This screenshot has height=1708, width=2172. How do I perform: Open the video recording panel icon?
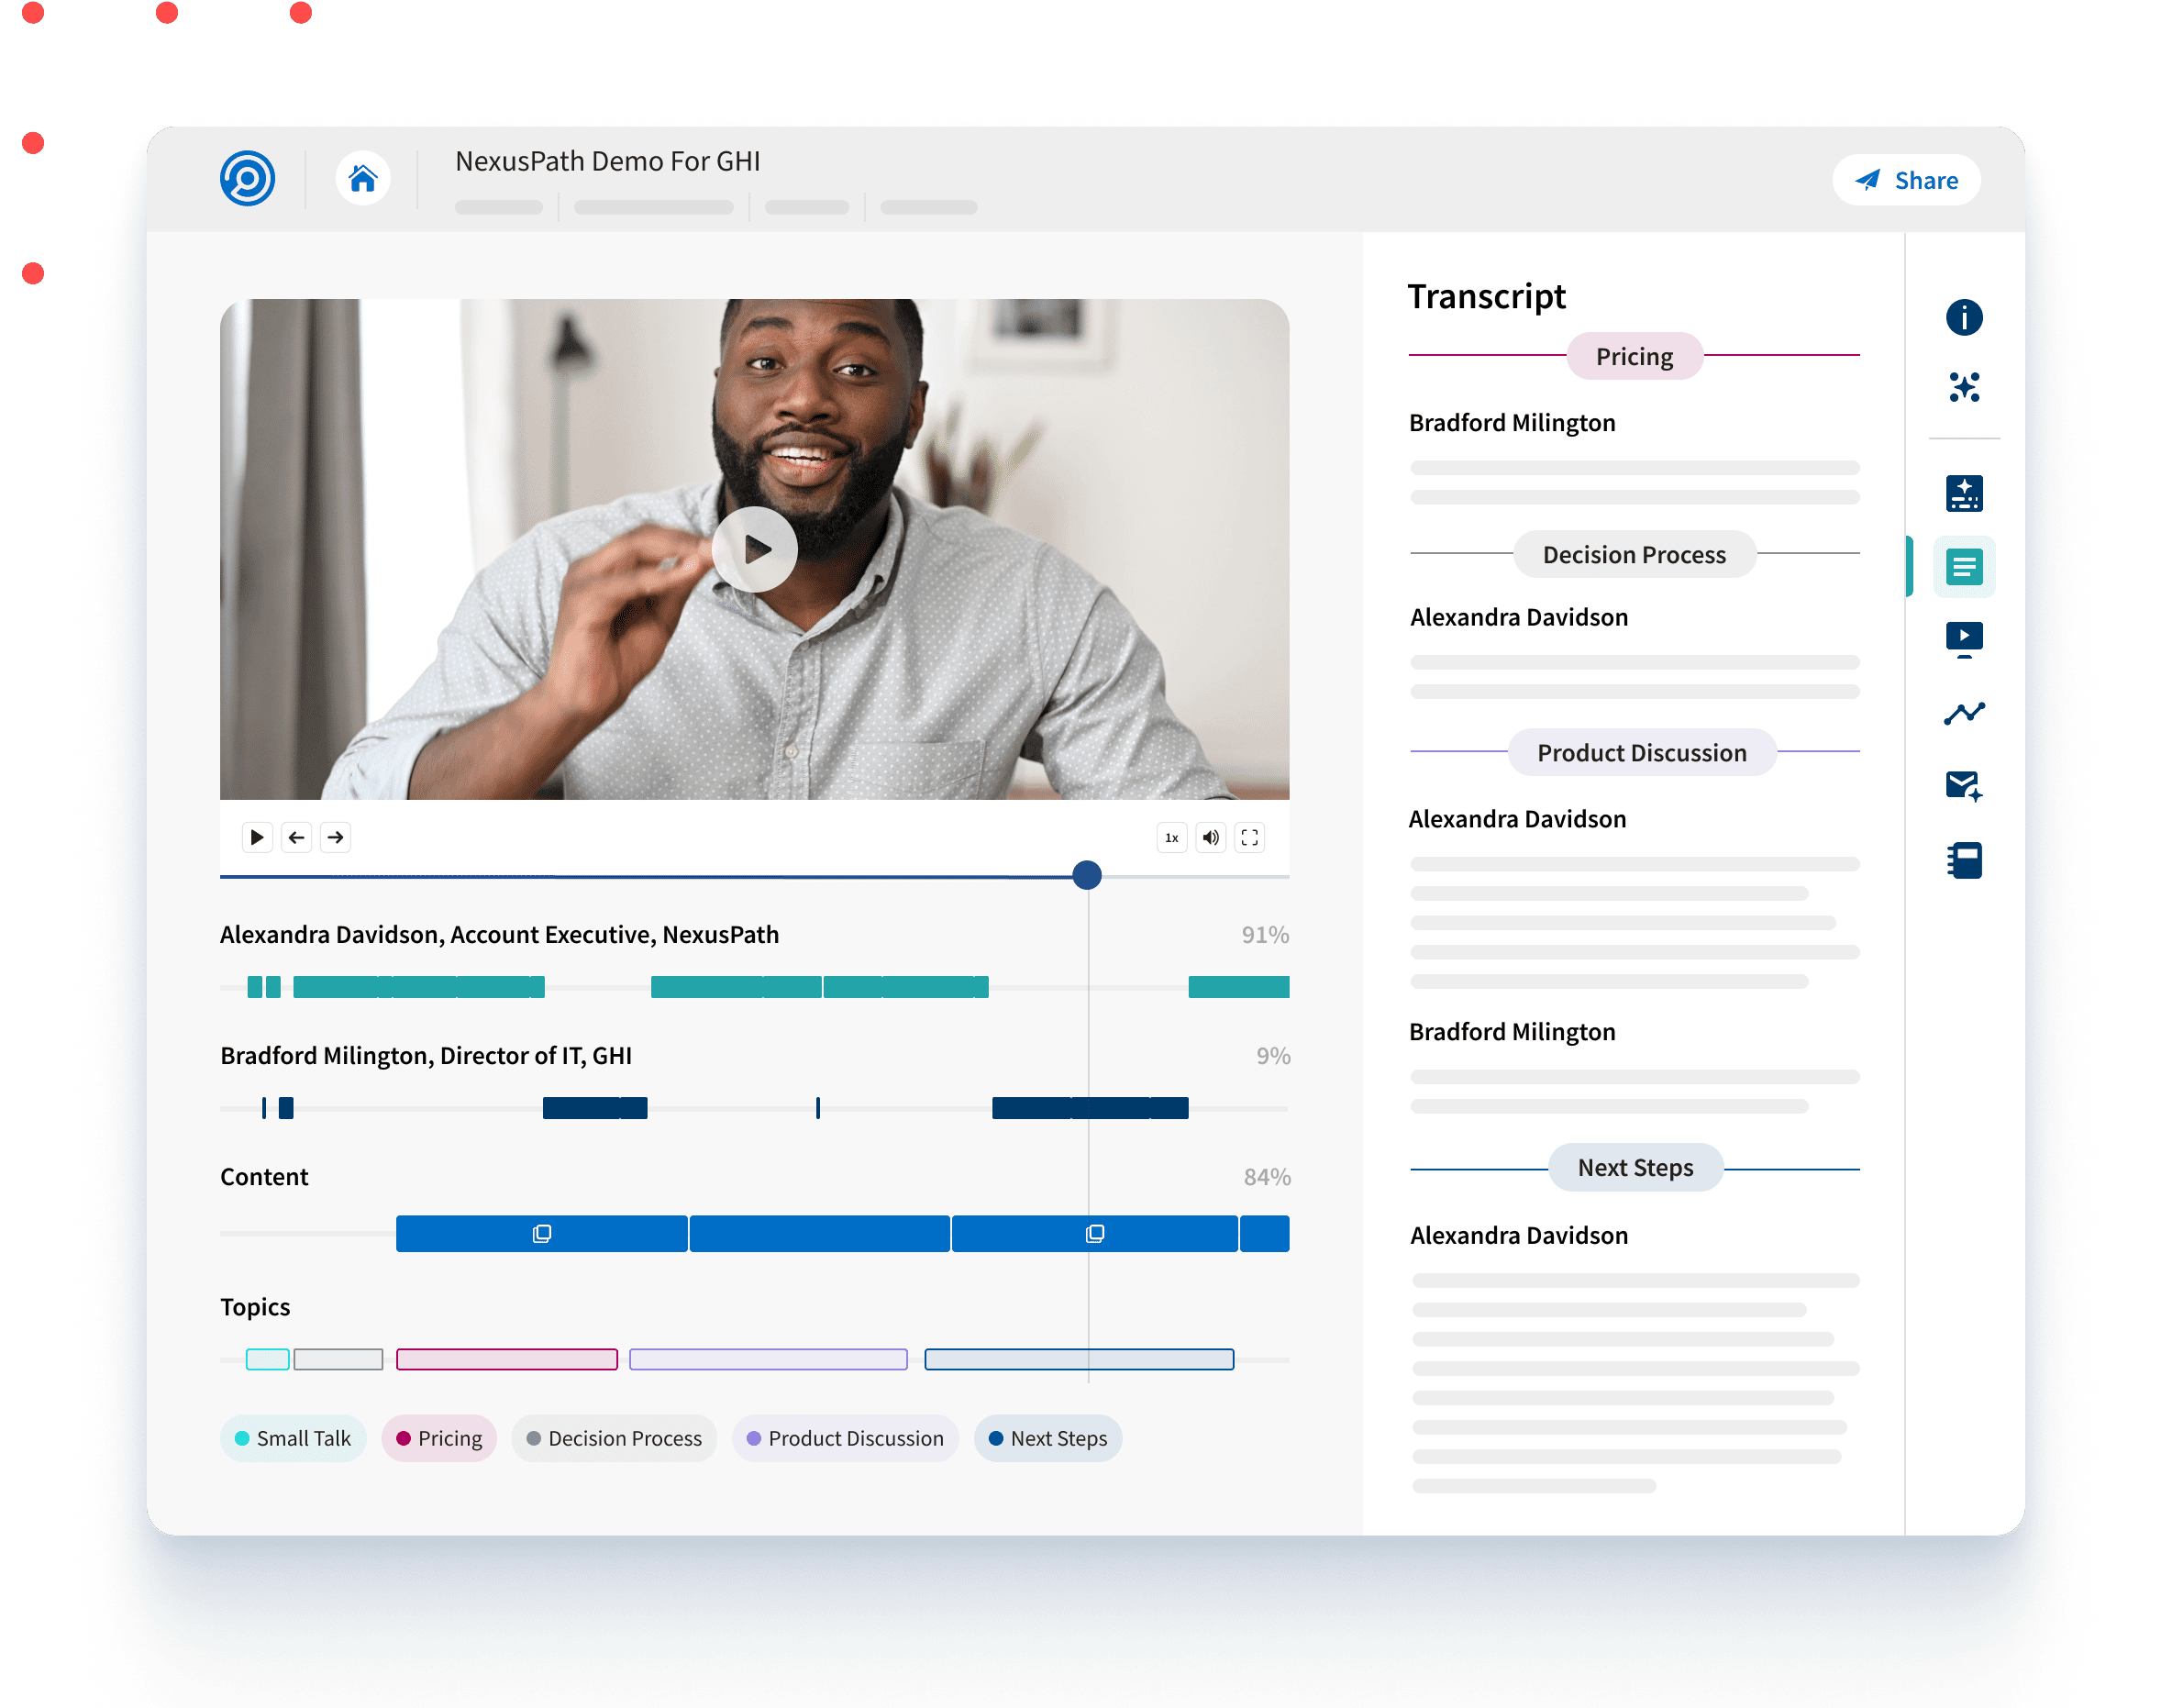click(1964, 638)
